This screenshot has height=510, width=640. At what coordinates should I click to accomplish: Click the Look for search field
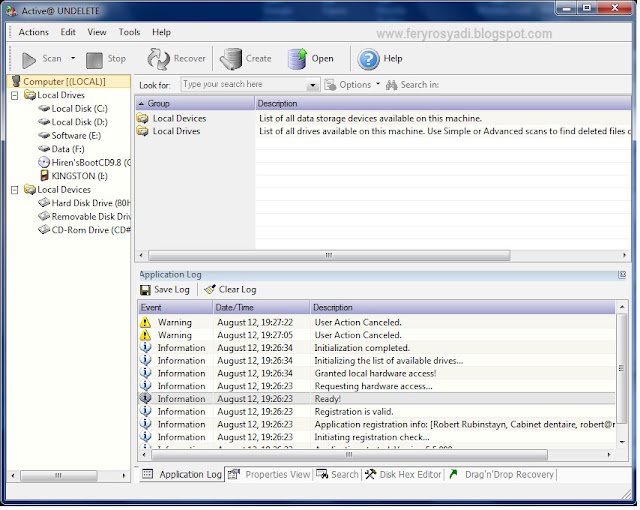coord(244,85)
